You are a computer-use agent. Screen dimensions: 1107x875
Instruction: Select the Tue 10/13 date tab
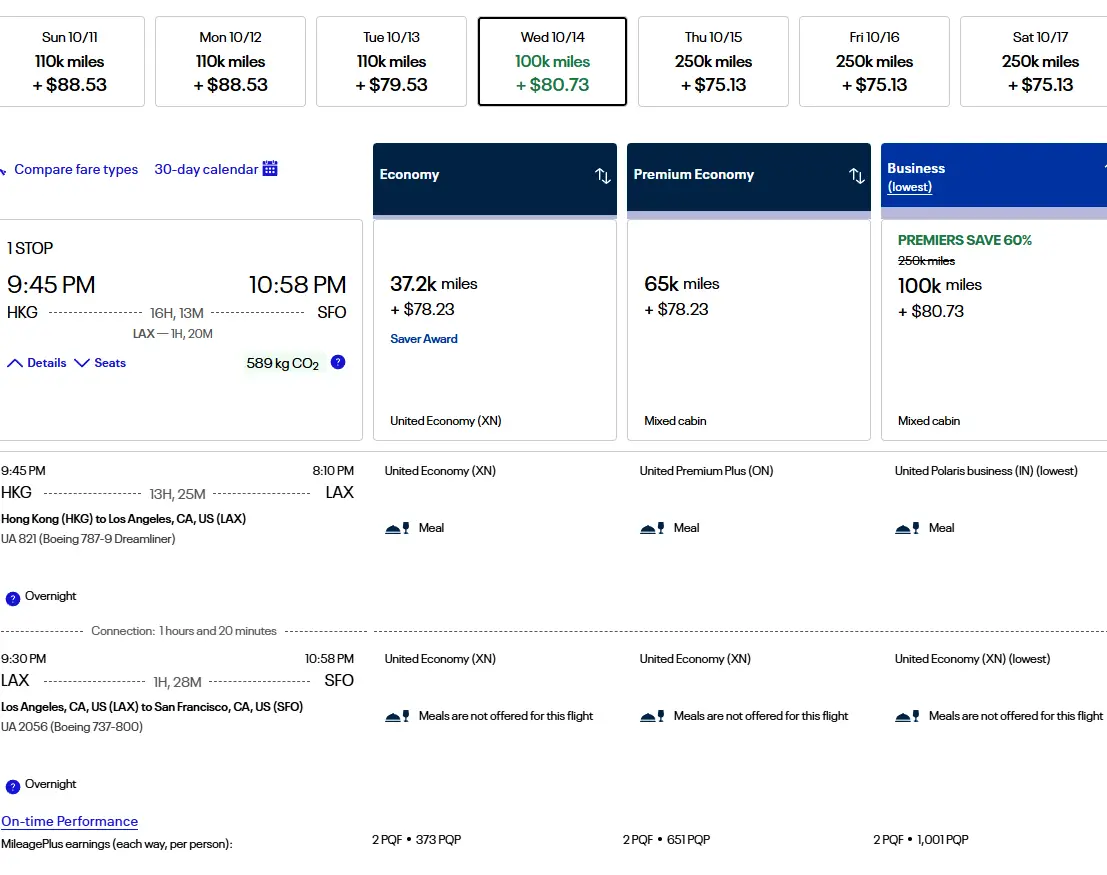(x=391, y=61)
